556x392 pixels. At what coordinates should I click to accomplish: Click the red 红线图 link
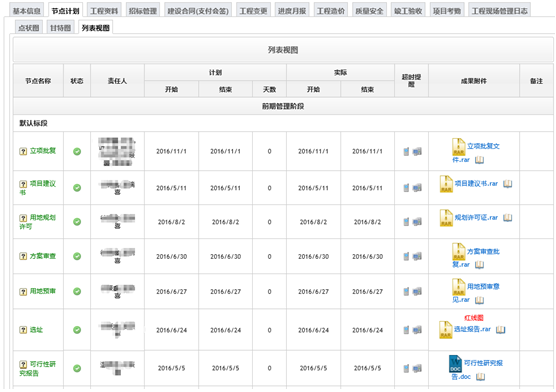474,318
